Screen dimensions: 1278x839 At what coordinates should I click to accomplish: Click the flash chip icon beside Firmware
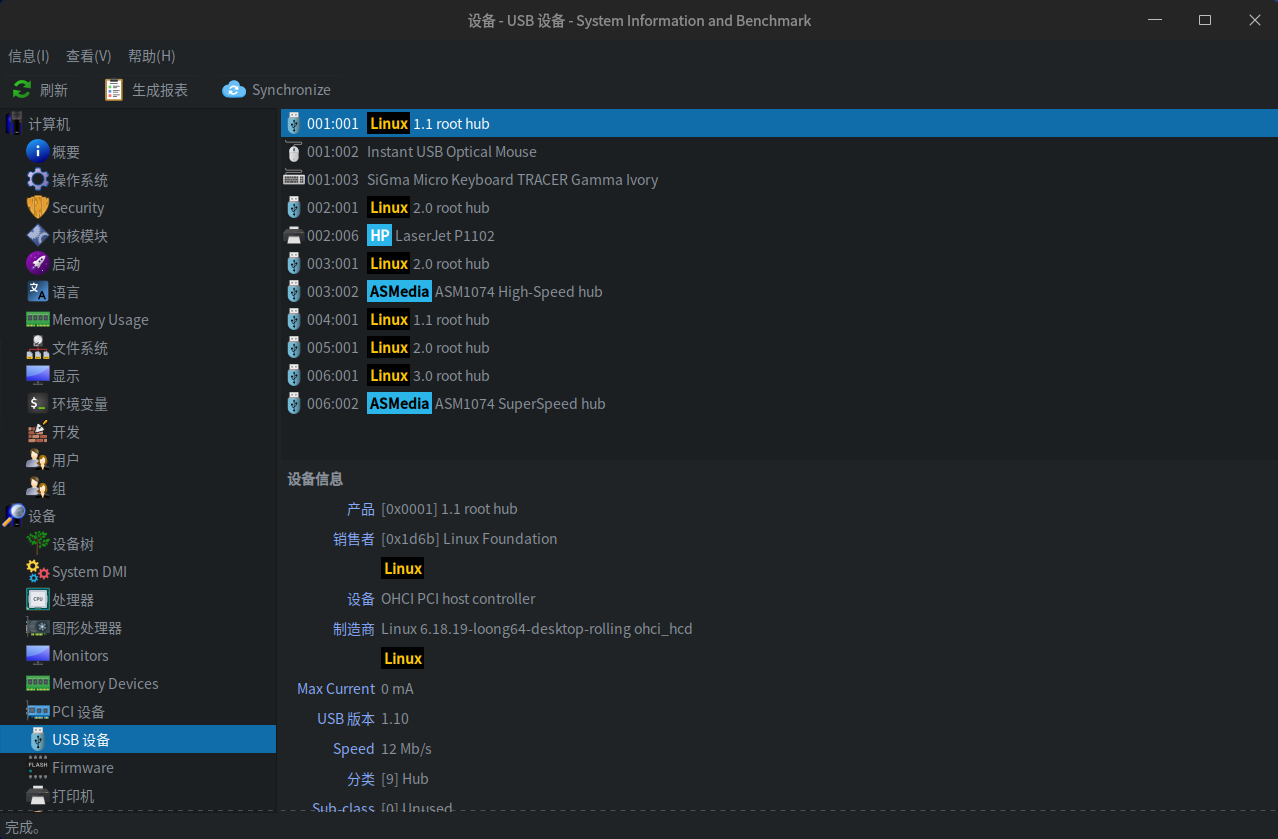(38, 767)
